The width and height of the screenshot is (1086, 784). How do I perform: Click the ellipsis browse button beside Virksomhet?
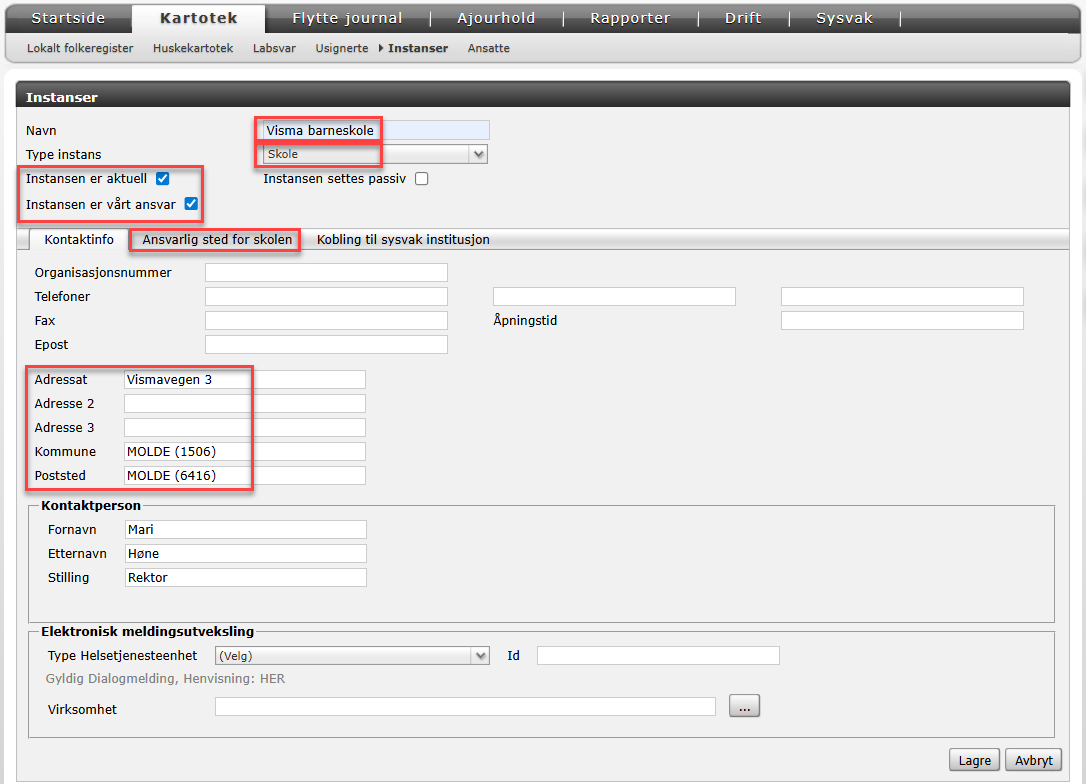click(744, 706)
